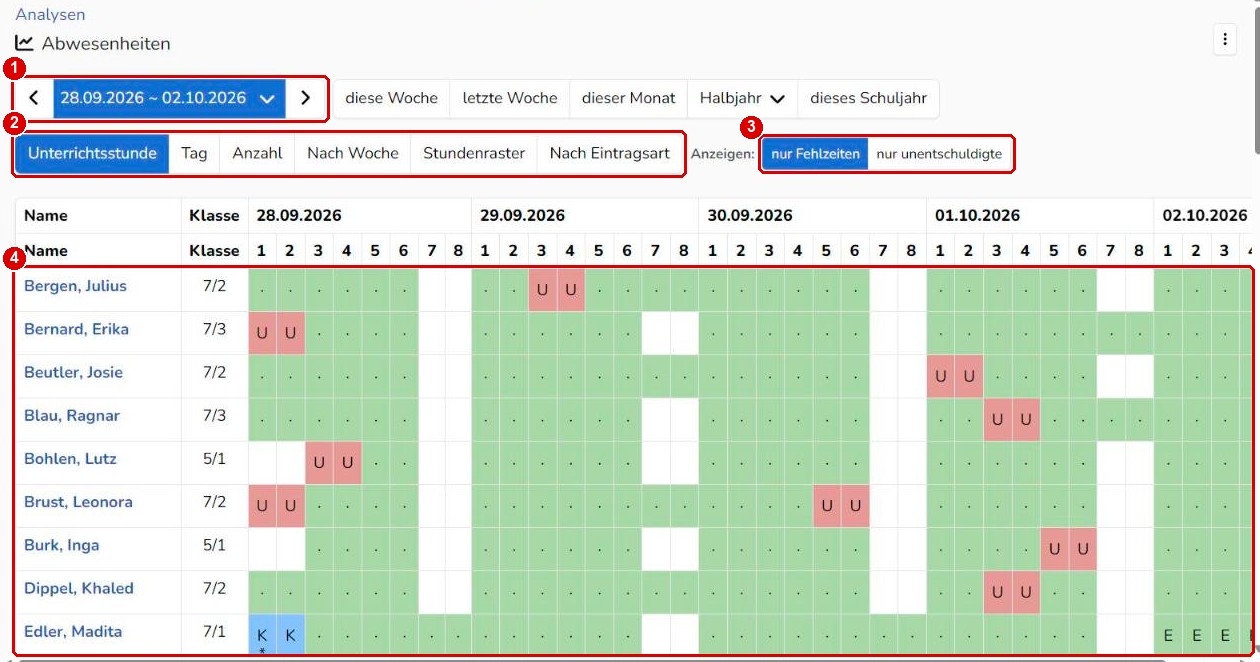Enable the nur Fehlzeiten filter

pos(815,154)
